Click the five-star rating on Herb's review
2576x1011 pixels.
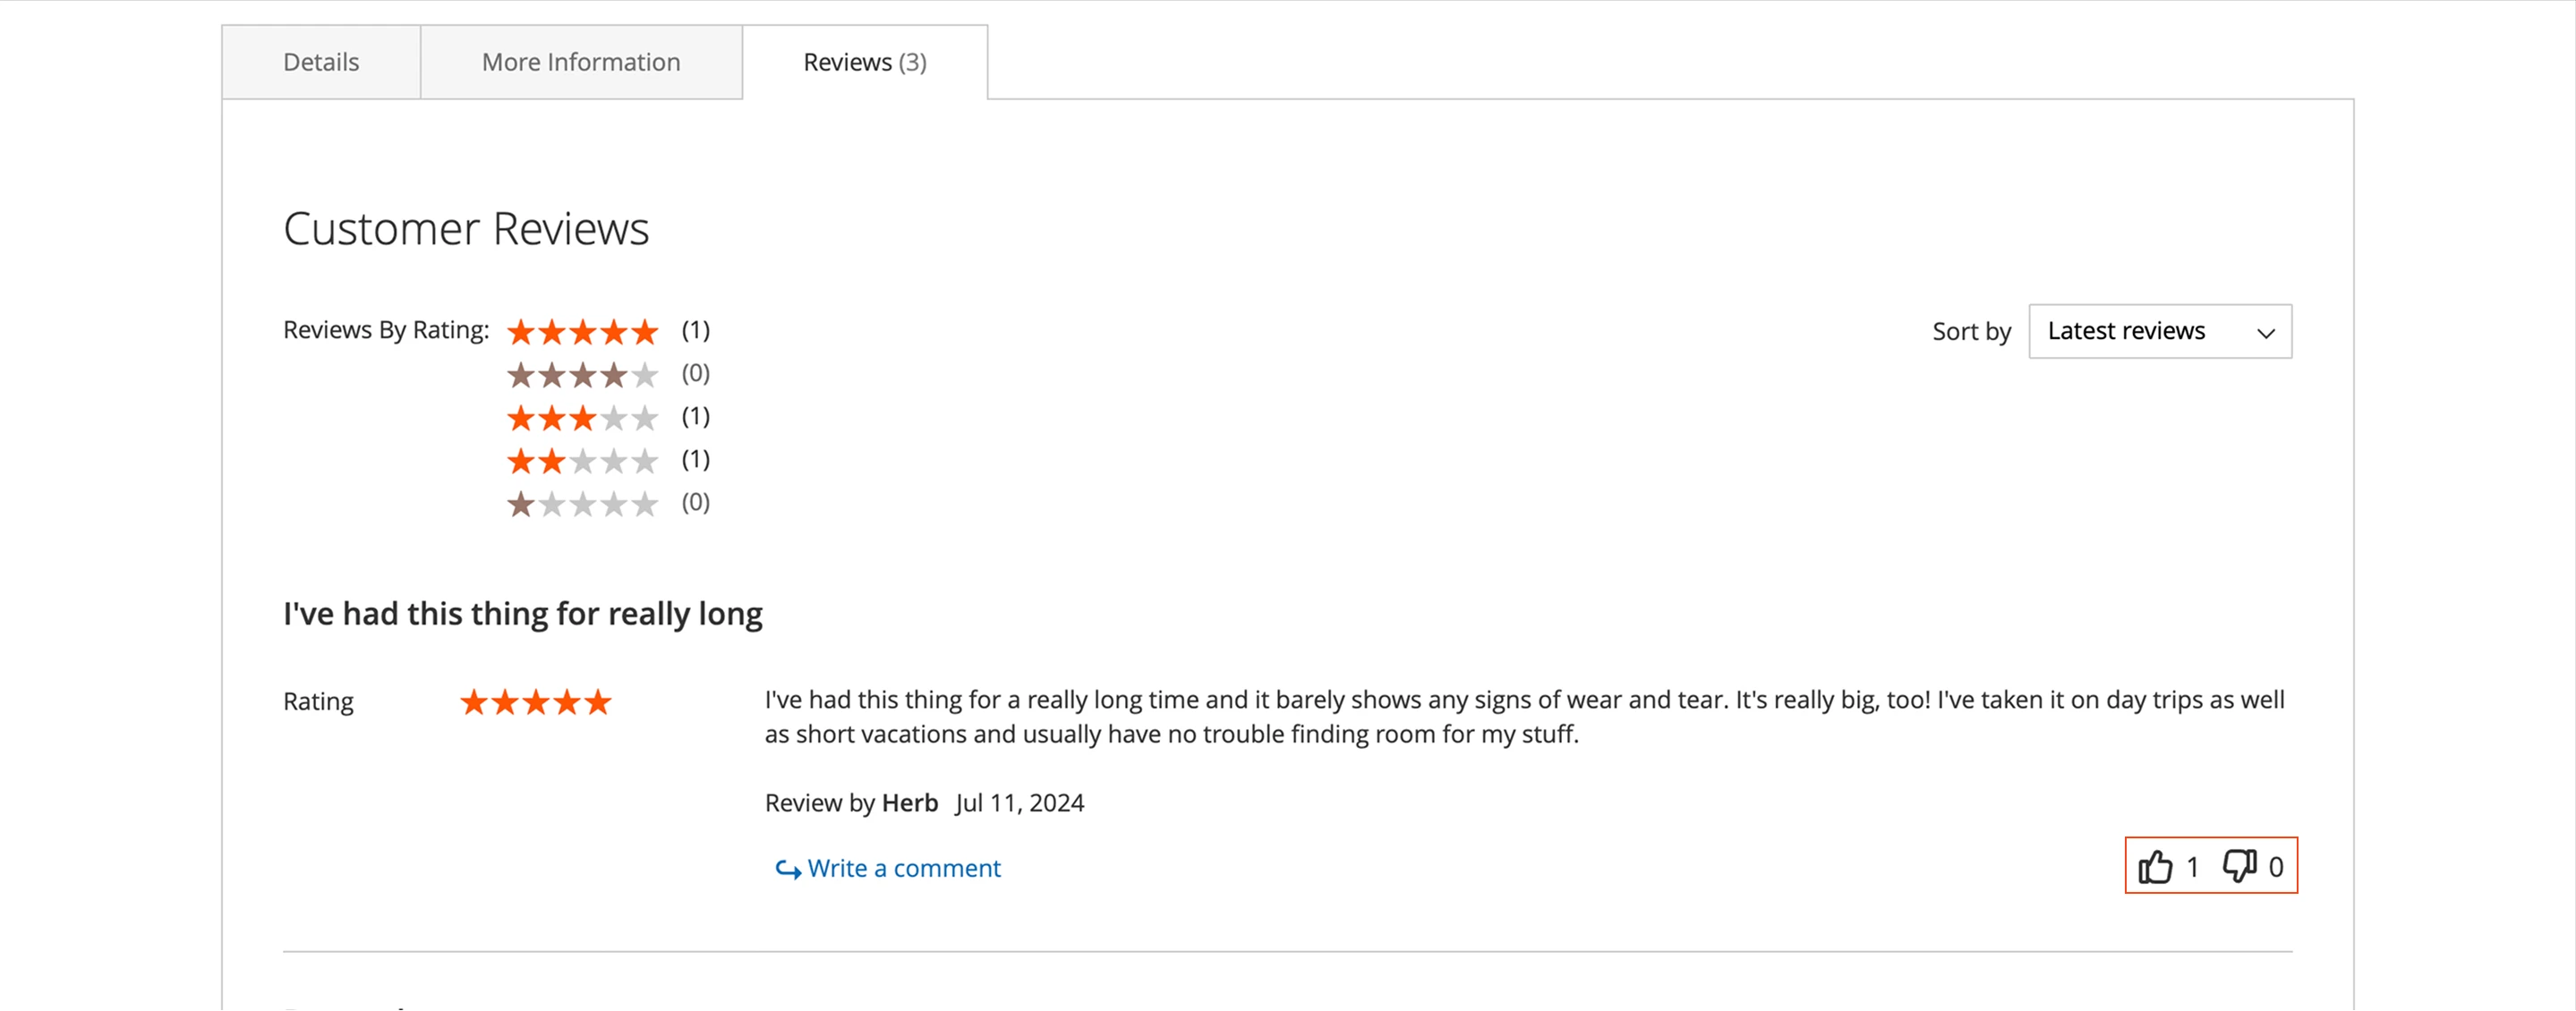pos(536,701)
